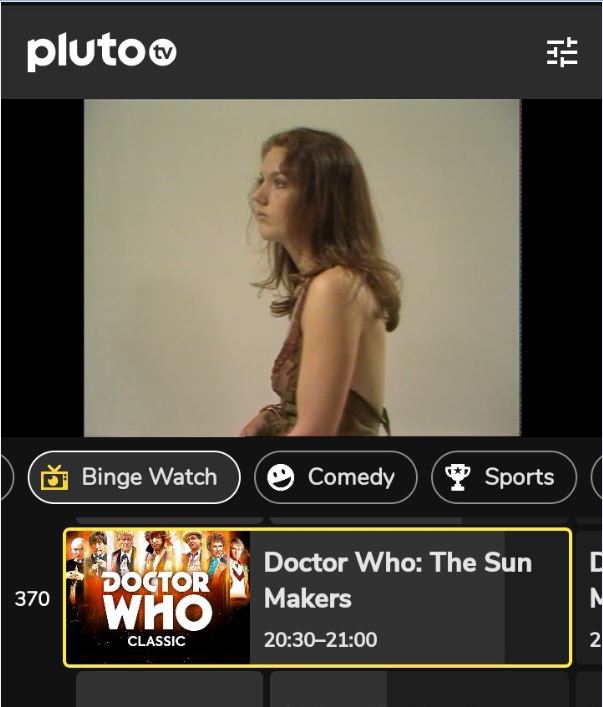Click the Comedy smiley face icon

(281, 478)
